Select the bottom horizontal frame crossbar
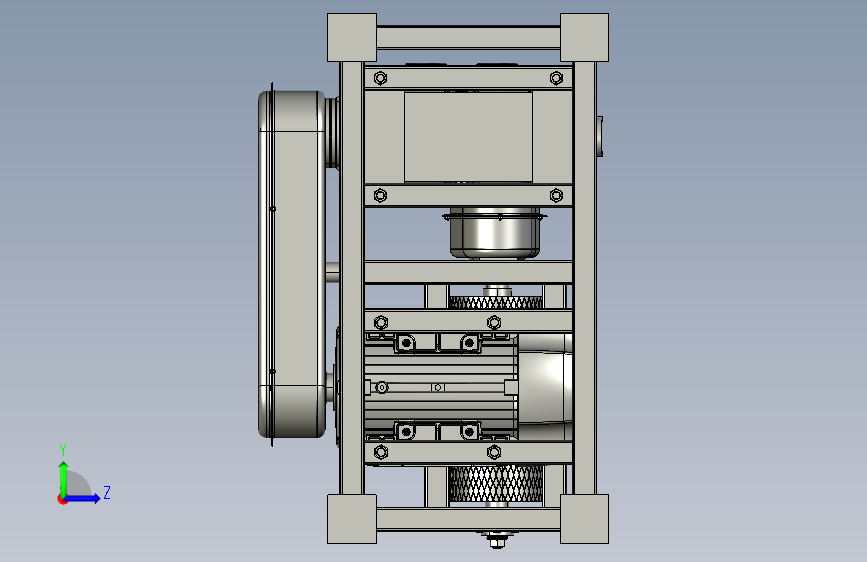Image resolution: width=867 pixels, height=562 pixels. point(468,519)
